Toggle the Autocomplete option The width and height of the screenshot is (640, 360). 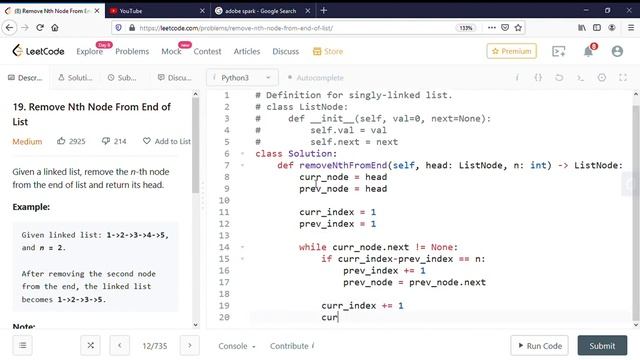[x=316, y=77]
